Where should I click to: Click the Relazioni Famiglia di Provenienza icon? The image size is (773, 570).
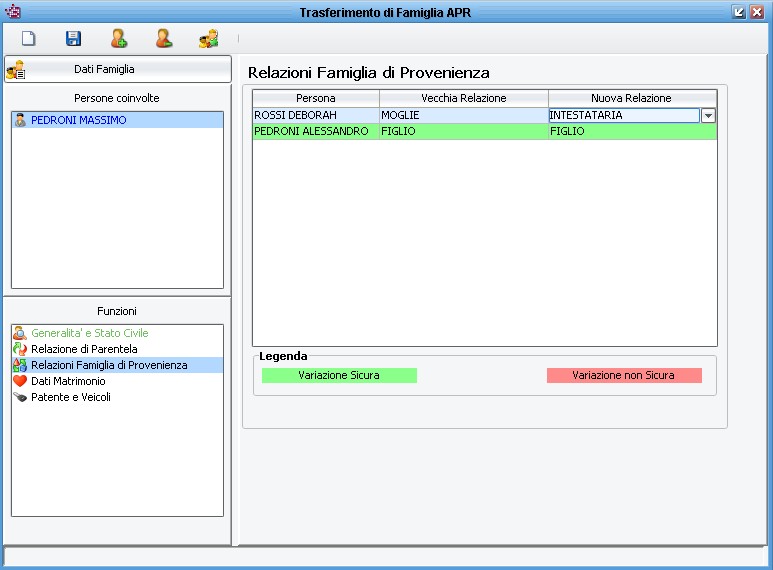point(20,365)
